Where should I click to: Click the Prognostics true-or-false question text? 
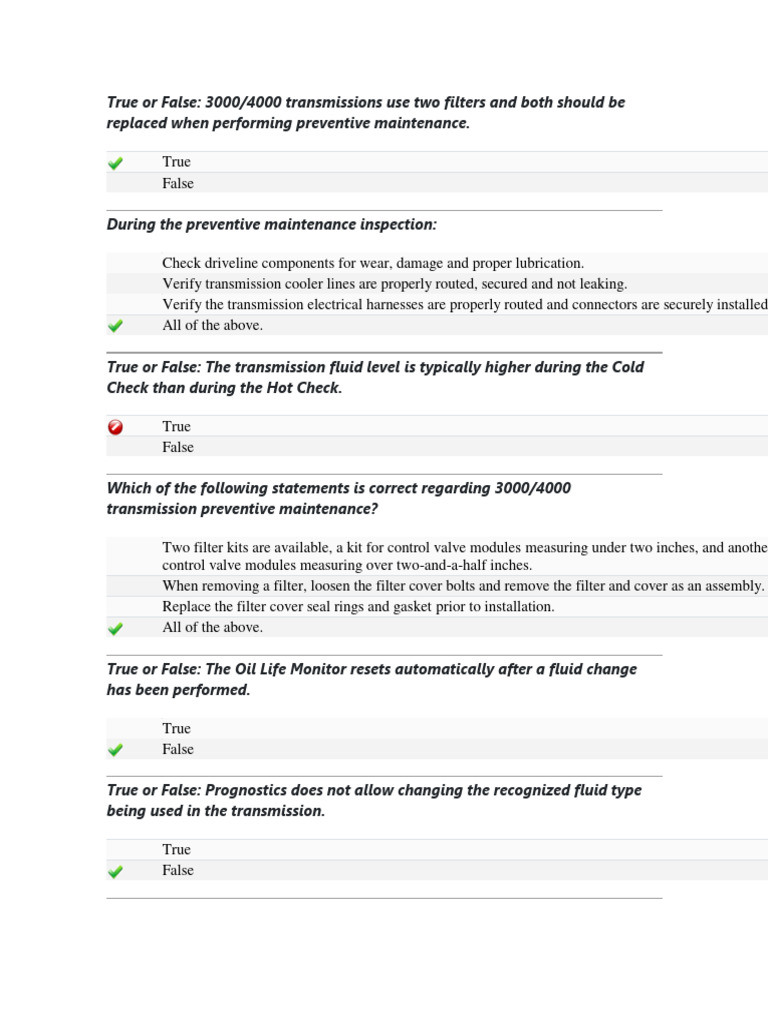click(374, 801)
